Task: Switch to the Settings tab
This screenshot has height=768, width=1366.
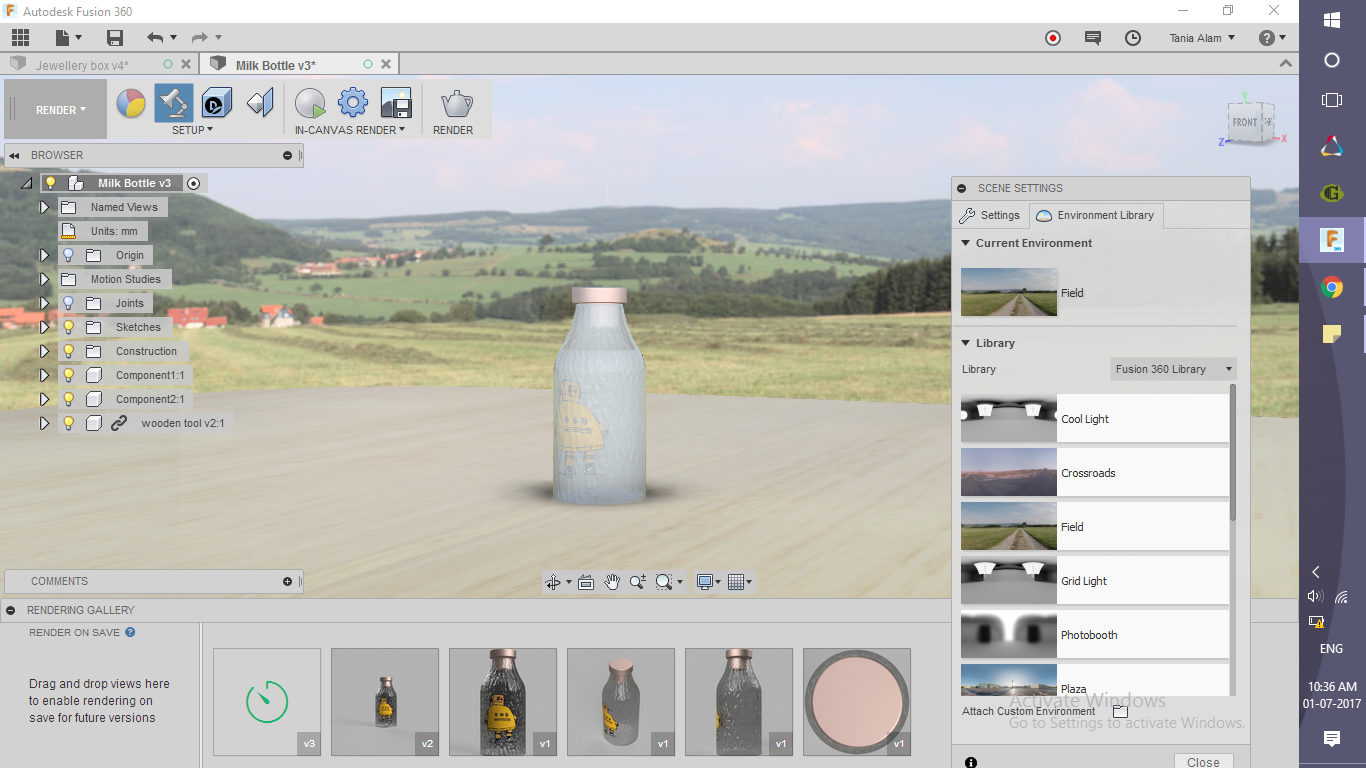Action: tap(990, 215)
